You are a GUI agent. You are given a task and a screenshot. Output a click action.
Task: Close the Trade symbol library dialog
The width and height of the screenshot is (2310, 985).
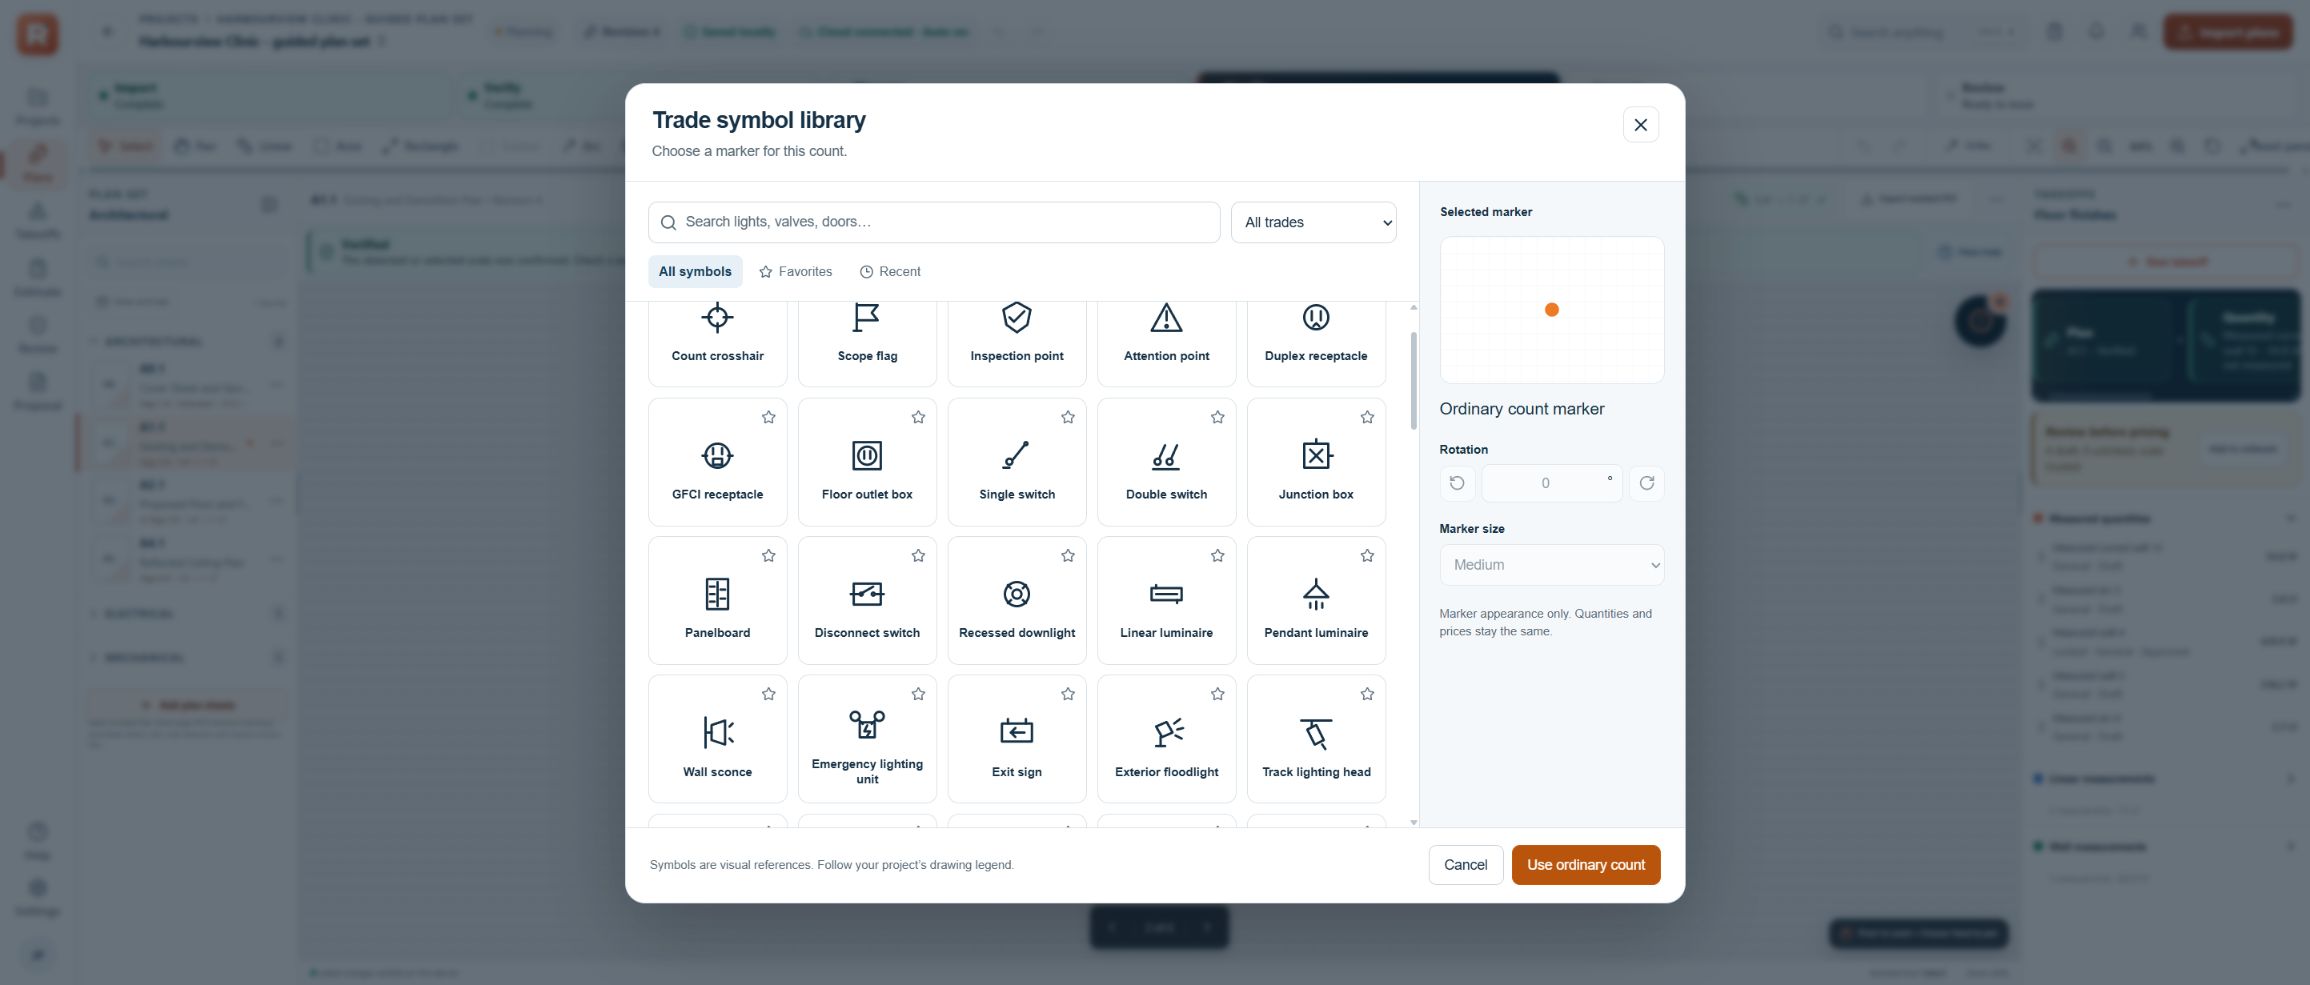pos(1640,125)
